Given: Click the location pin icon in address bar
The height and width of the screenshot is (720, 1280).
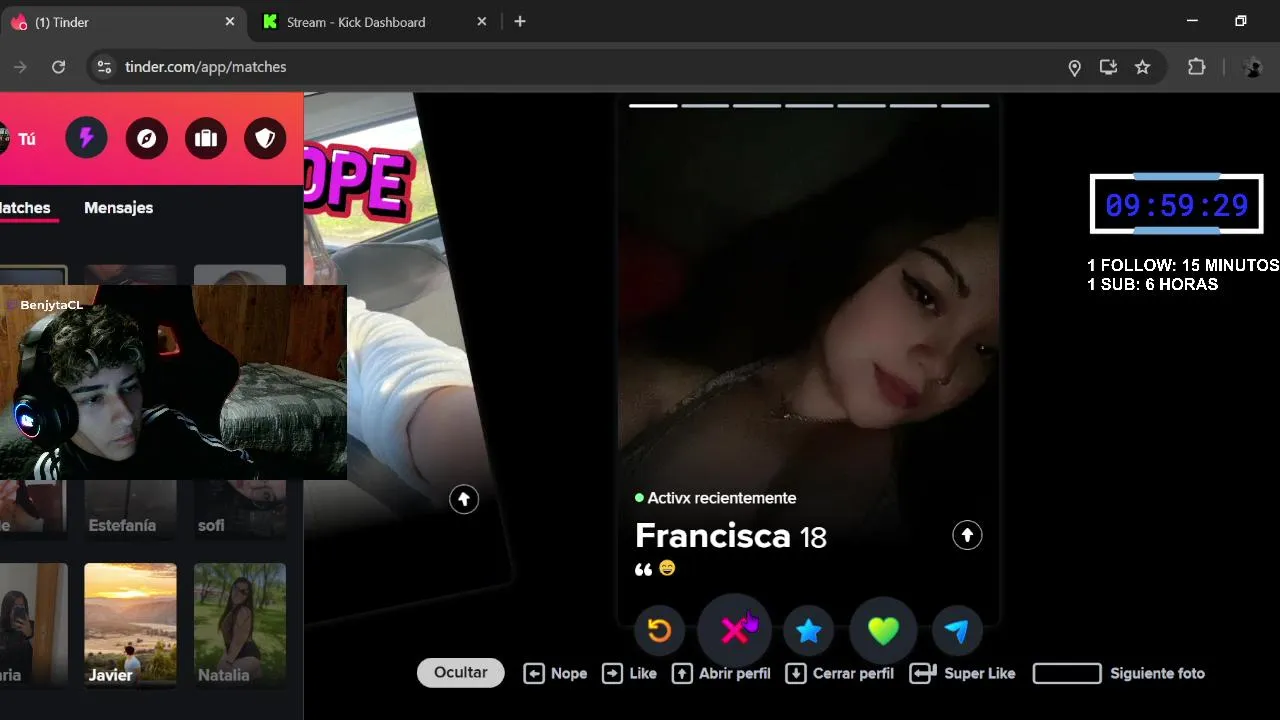Looking at the screenshot, I should click(x=1074, y=67).
